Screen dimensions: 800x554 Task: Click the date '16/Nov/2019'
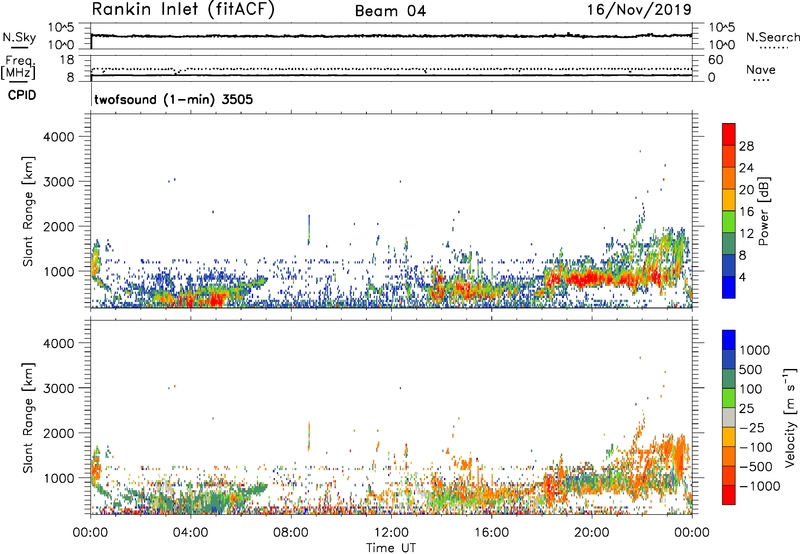[639, 10]
